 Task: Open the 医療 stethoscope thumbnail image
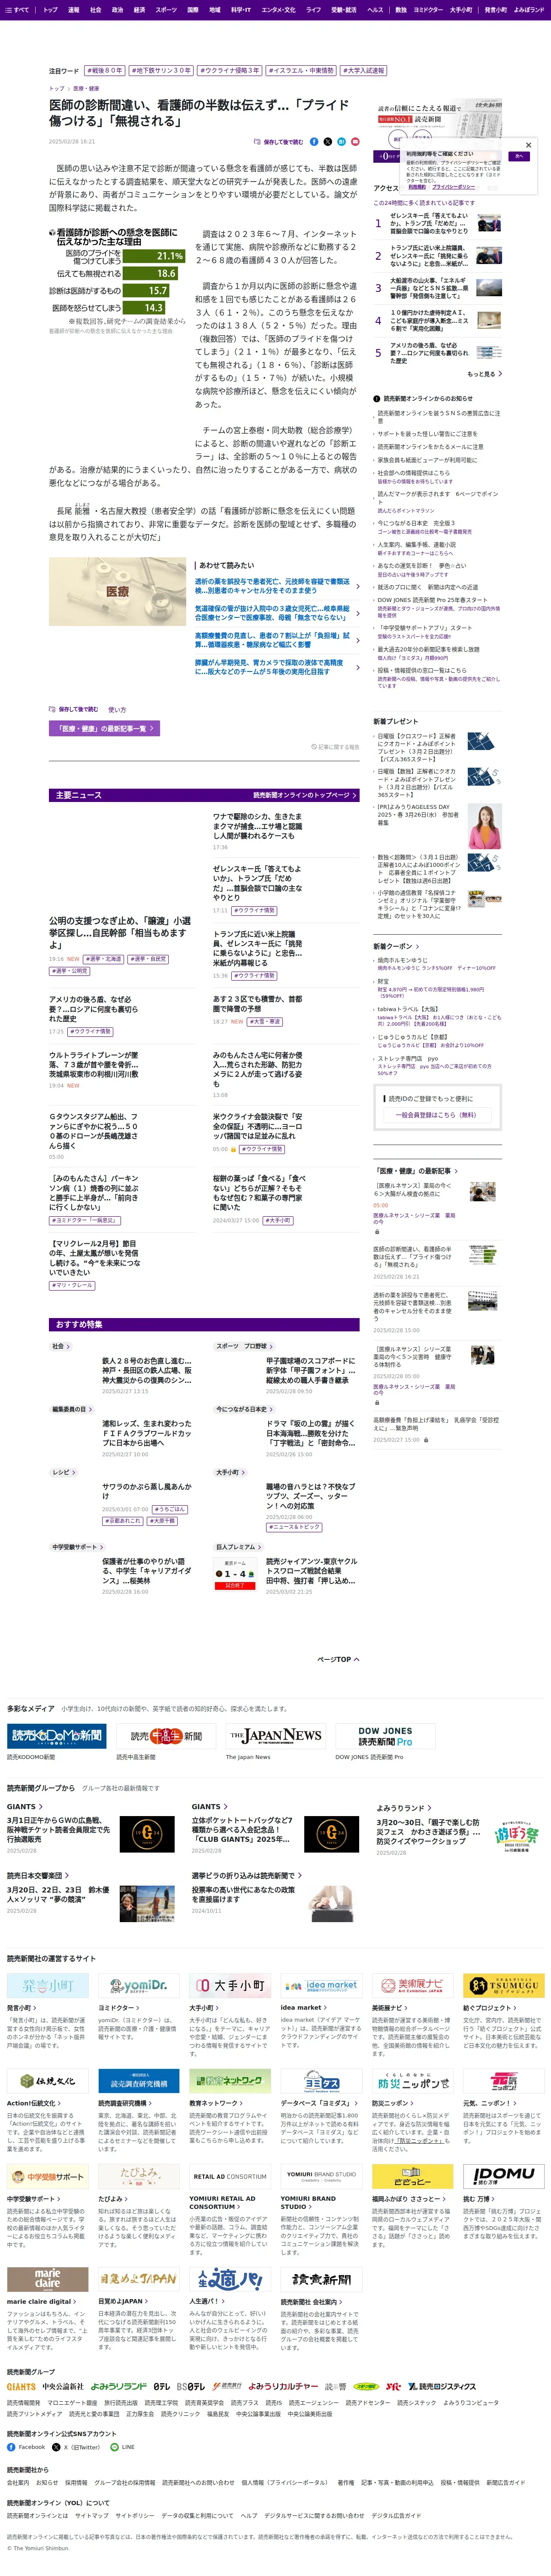[x=118, y=592]
